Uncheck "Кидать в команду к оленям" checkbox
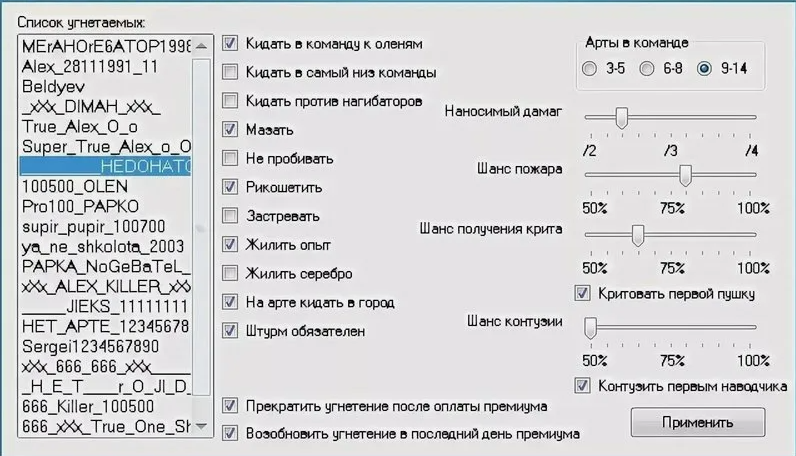The image size is (796, 456). 230,43
